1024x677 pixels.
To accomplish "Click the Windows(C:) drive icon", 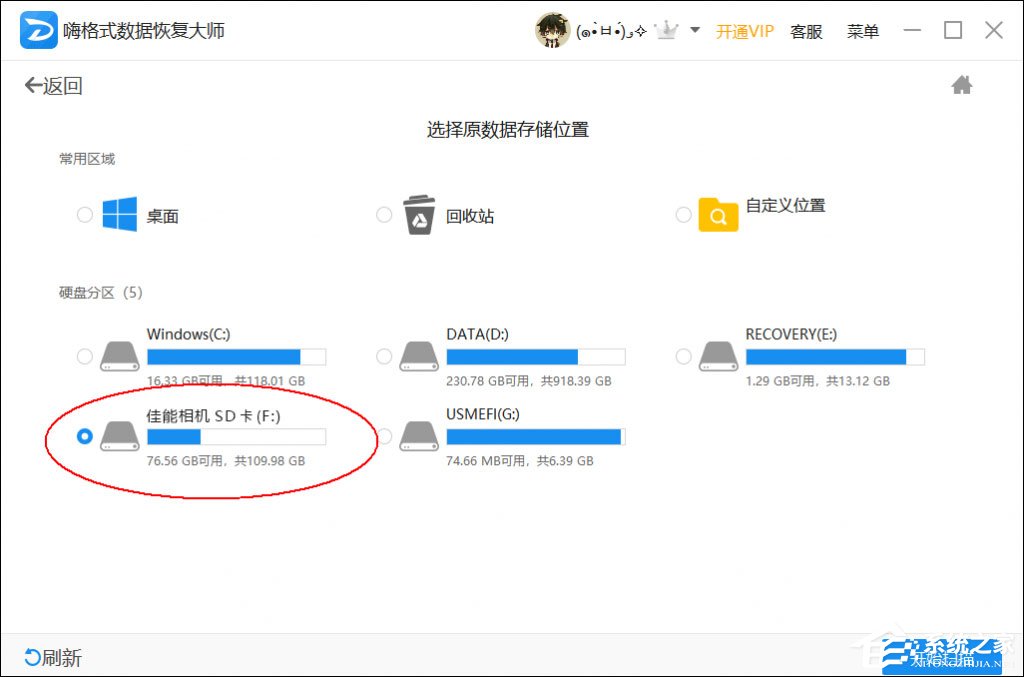I will [120, 356].
